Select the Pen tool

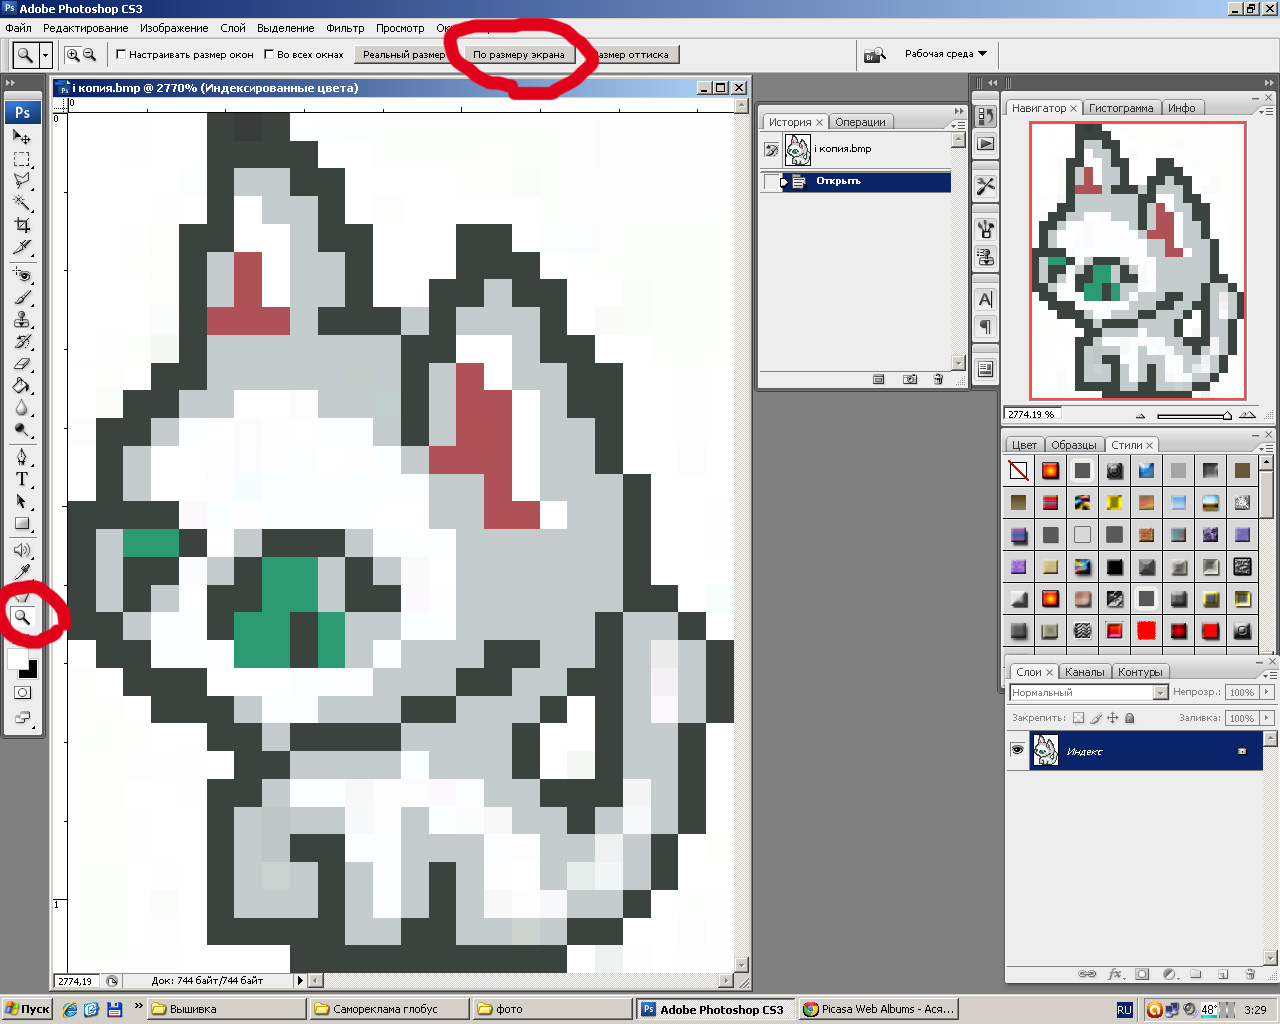coord(22,457)
